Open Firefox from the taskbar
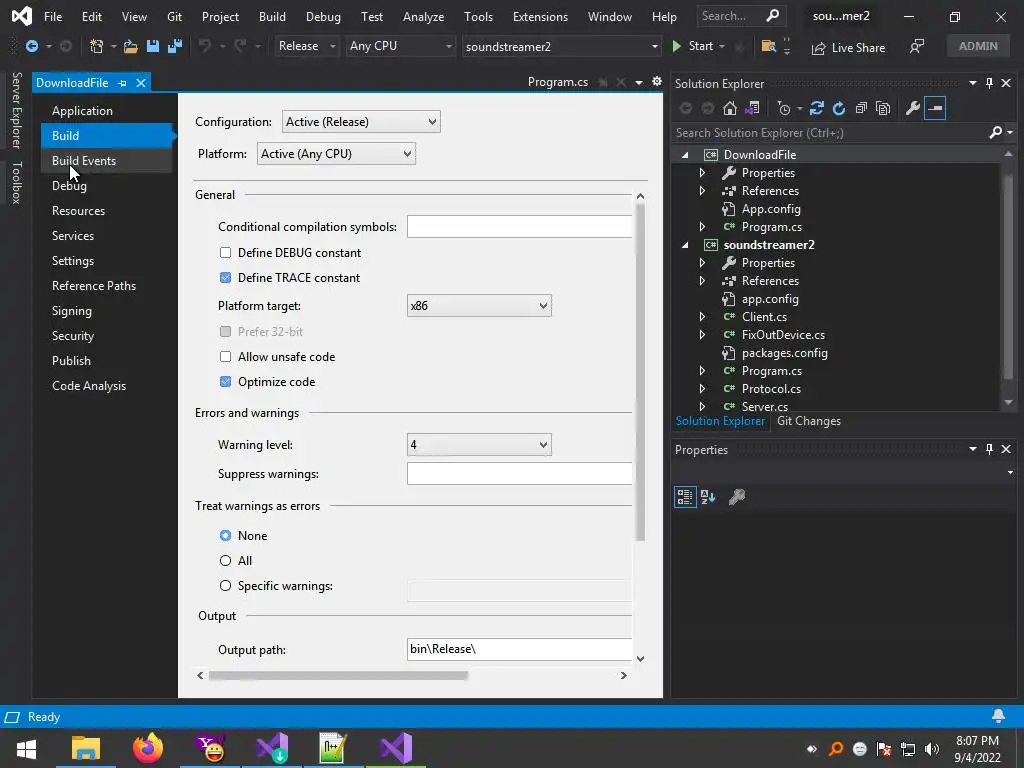This screenshot has height=768, width=1024. click(148, 748)
